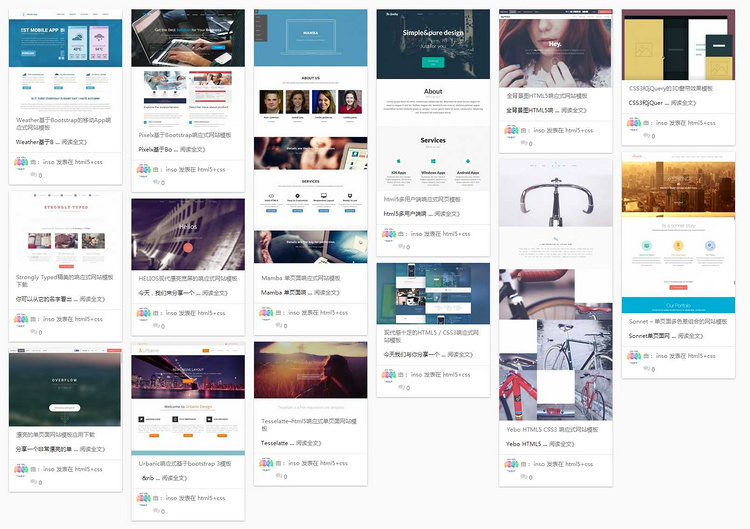Select the author avatar on the html5多用户端 card
Image resolution: width=750 pixels, height=529 pixels.
click(389, 235)
